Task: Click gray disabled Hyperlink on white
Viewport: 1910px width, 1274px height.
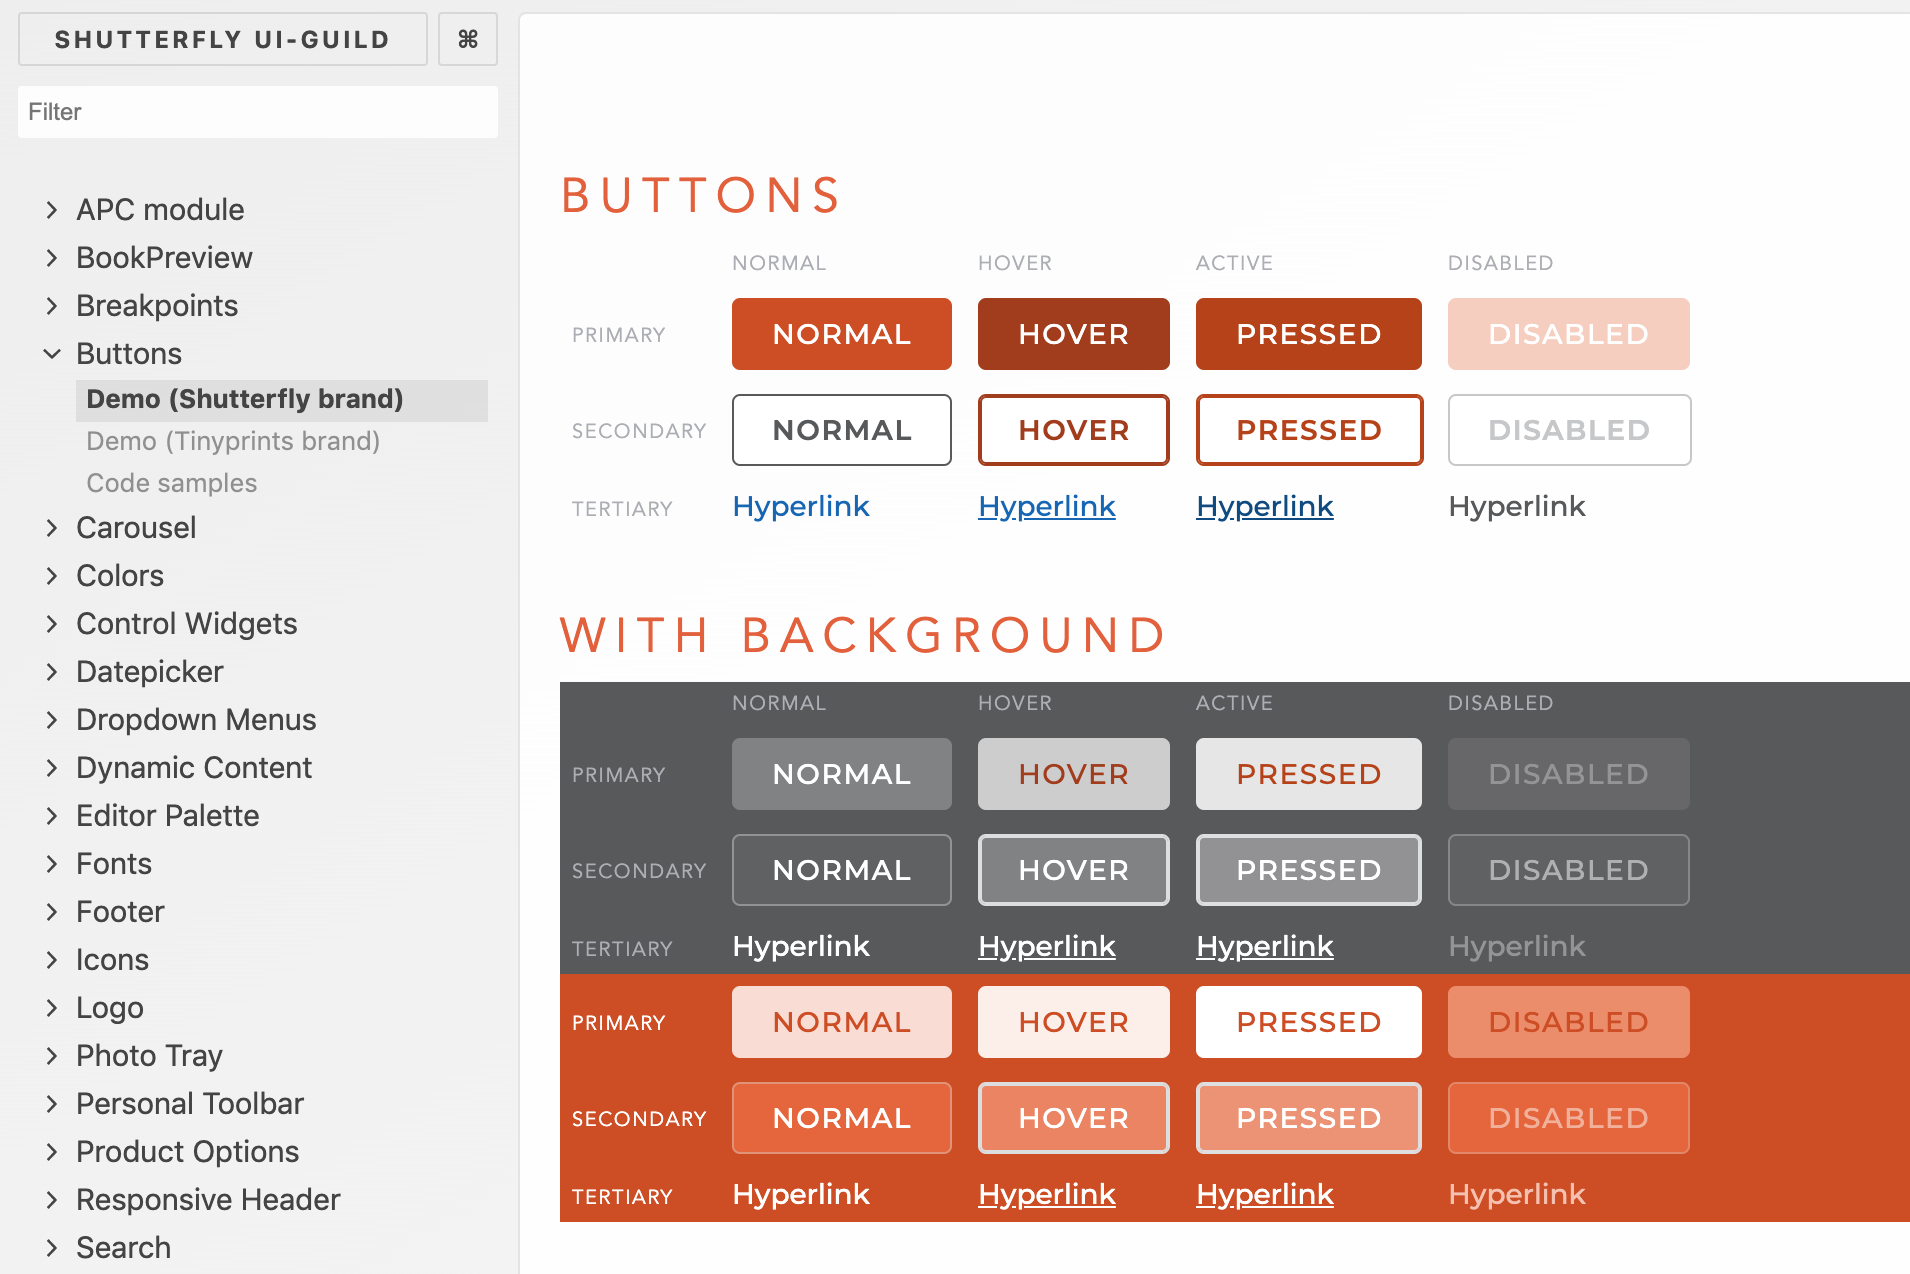Action: pyautogui.click(x=1517, y=507)
